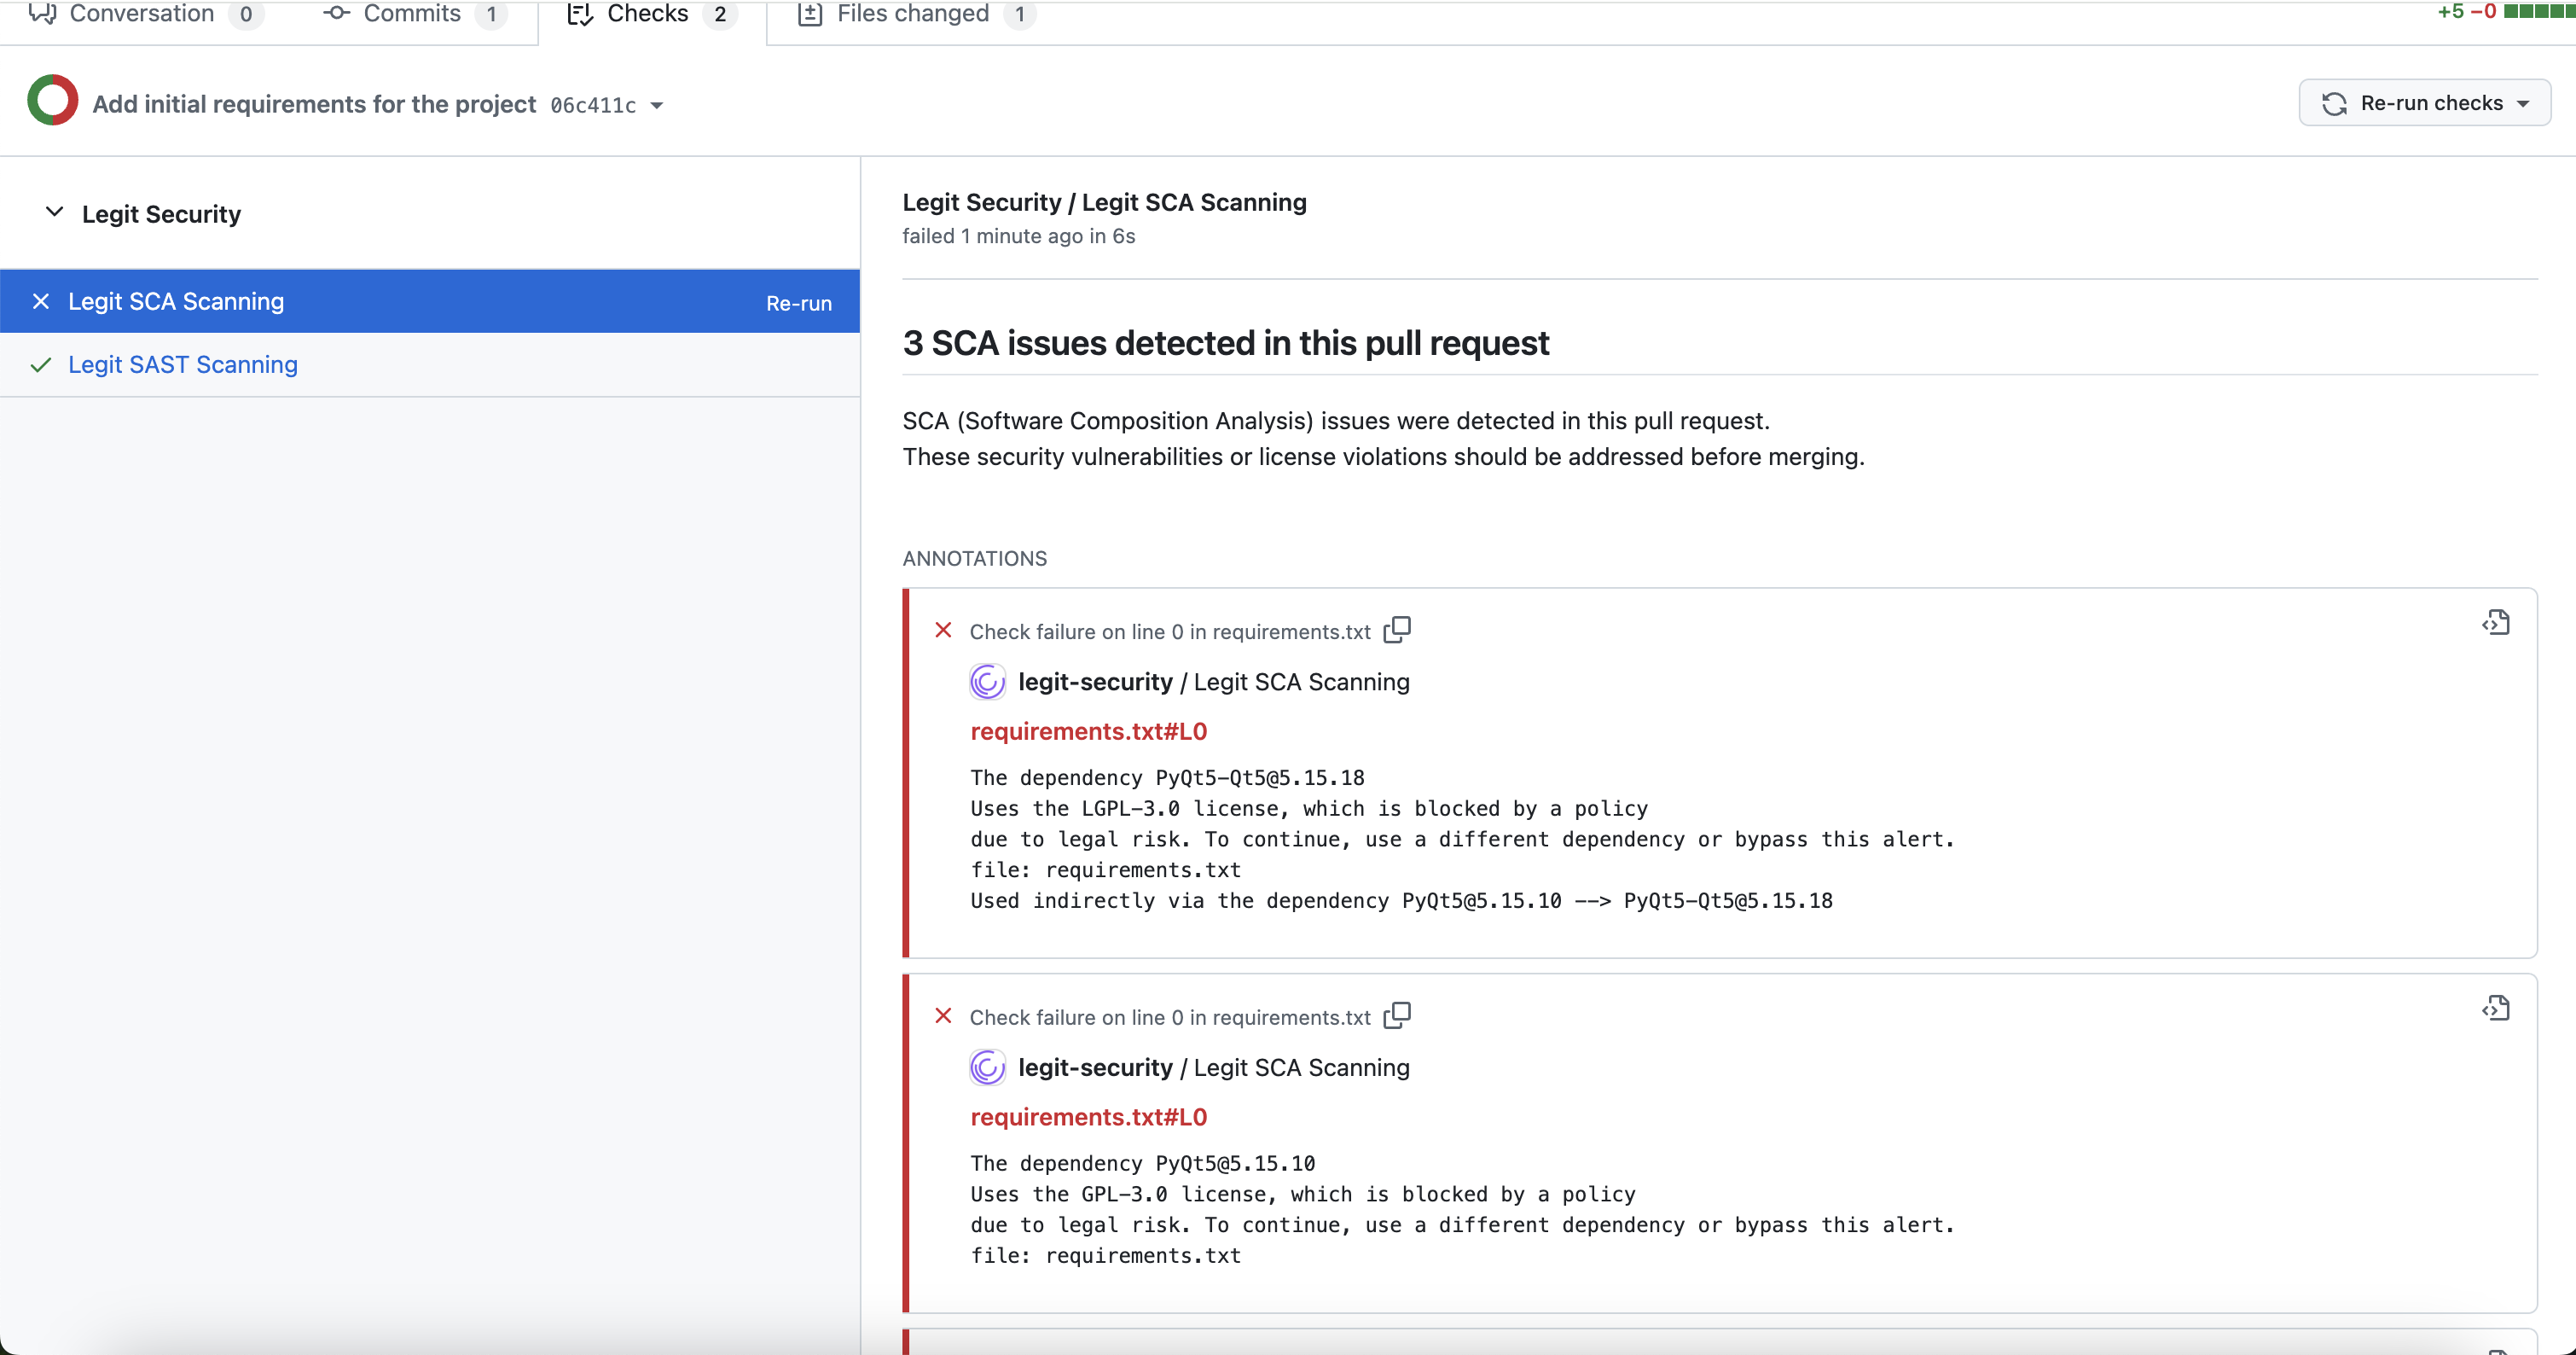Click the green checkmark beside Legit SAST Scanning

(x=41, y=364)
